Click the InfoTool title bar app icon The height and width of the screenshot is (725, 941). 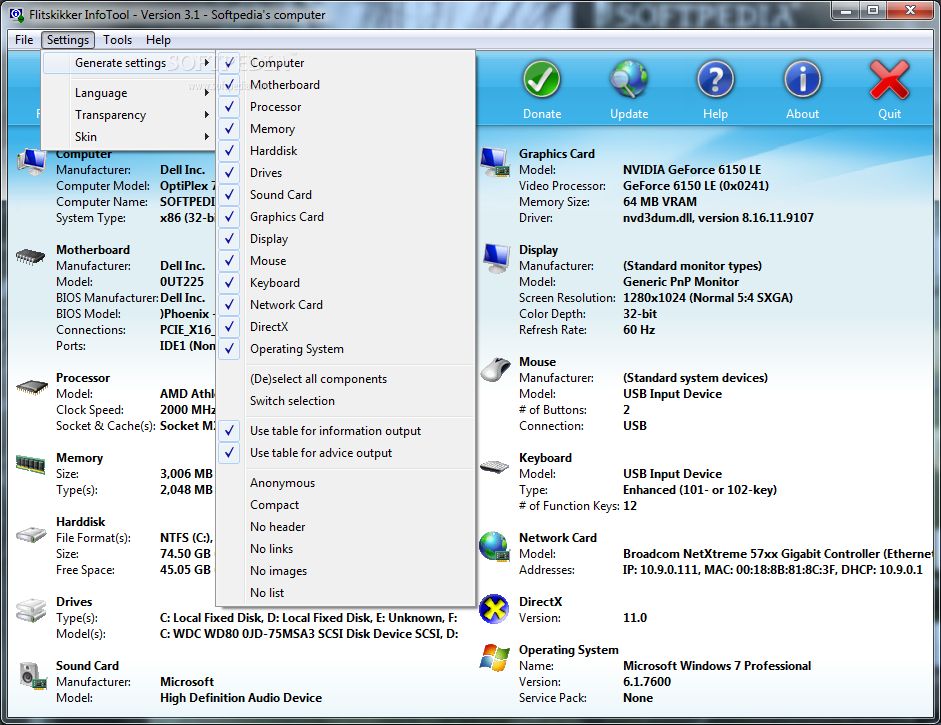point(17,14)
